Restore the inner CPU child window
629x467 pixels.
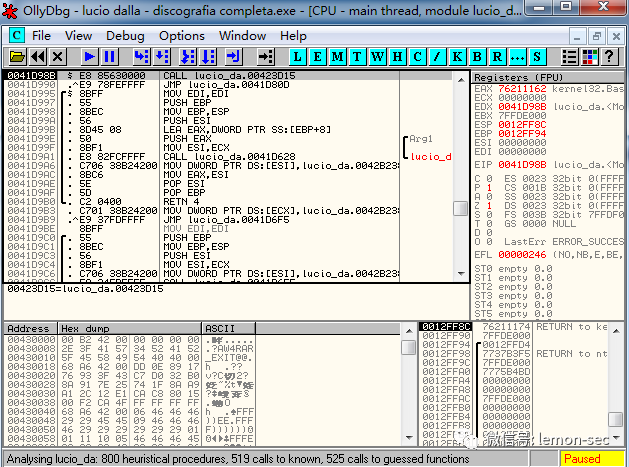click(597, 37)
